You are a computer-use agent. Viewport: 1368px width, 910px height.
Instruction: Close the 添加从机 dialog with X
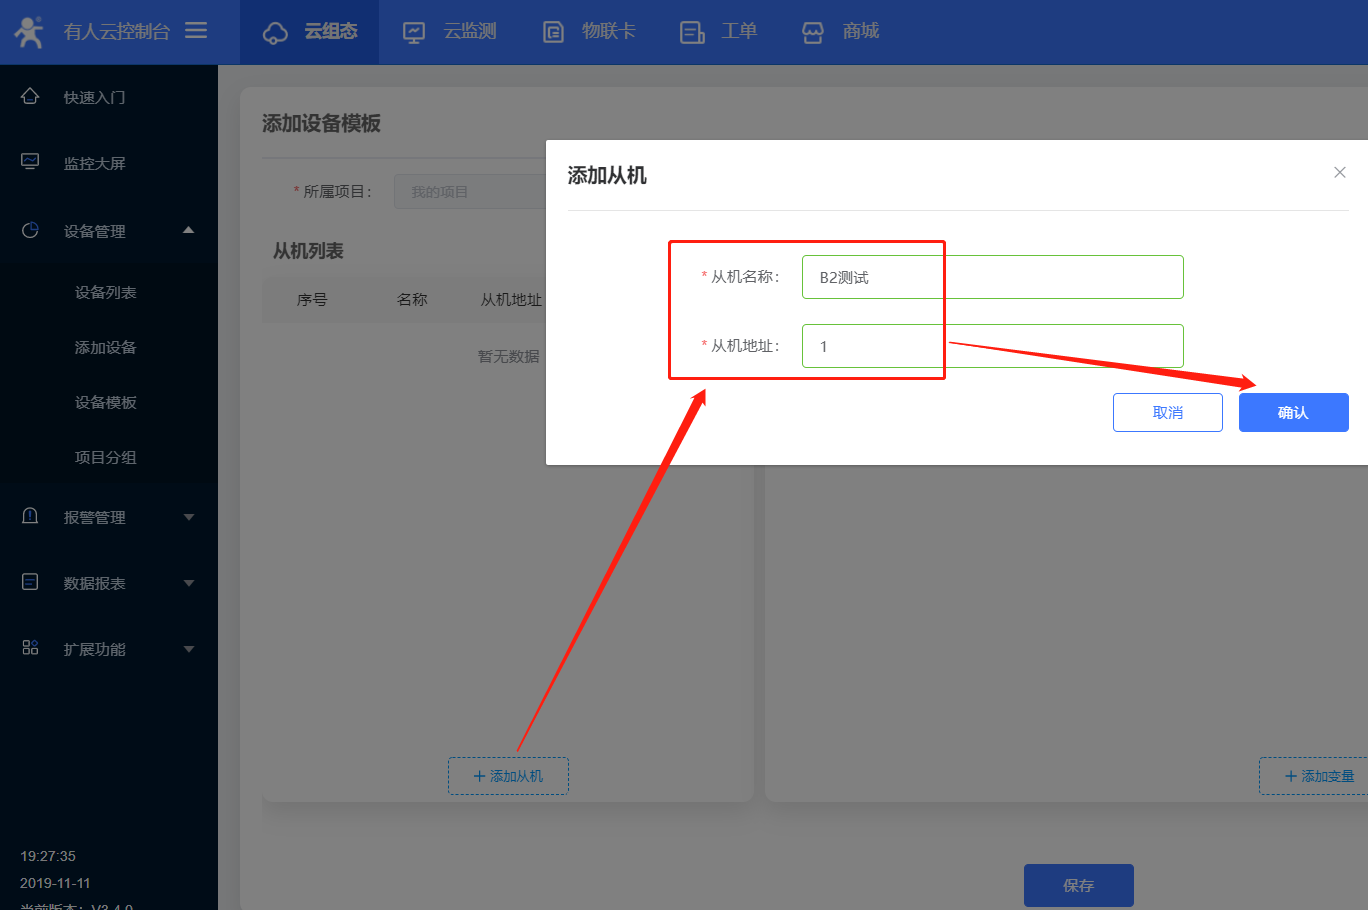(1339, 173)
